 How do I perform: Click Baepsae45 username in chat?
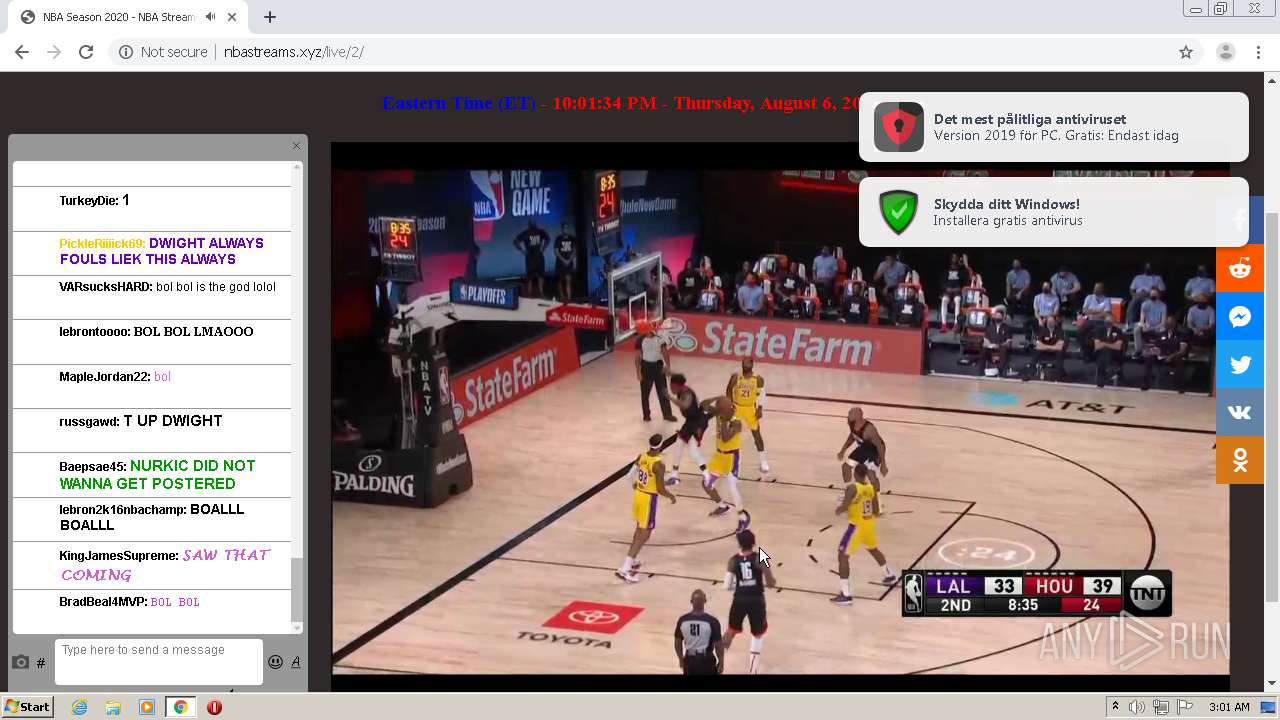91,467
